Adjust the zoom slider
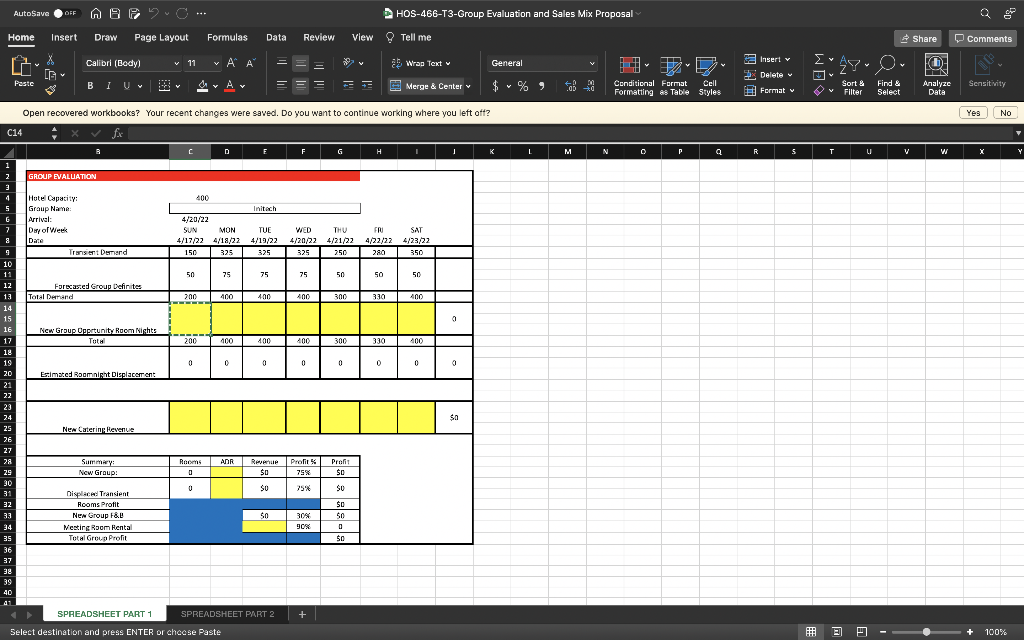The image size is (1024, 640). [x=925, y=632]
